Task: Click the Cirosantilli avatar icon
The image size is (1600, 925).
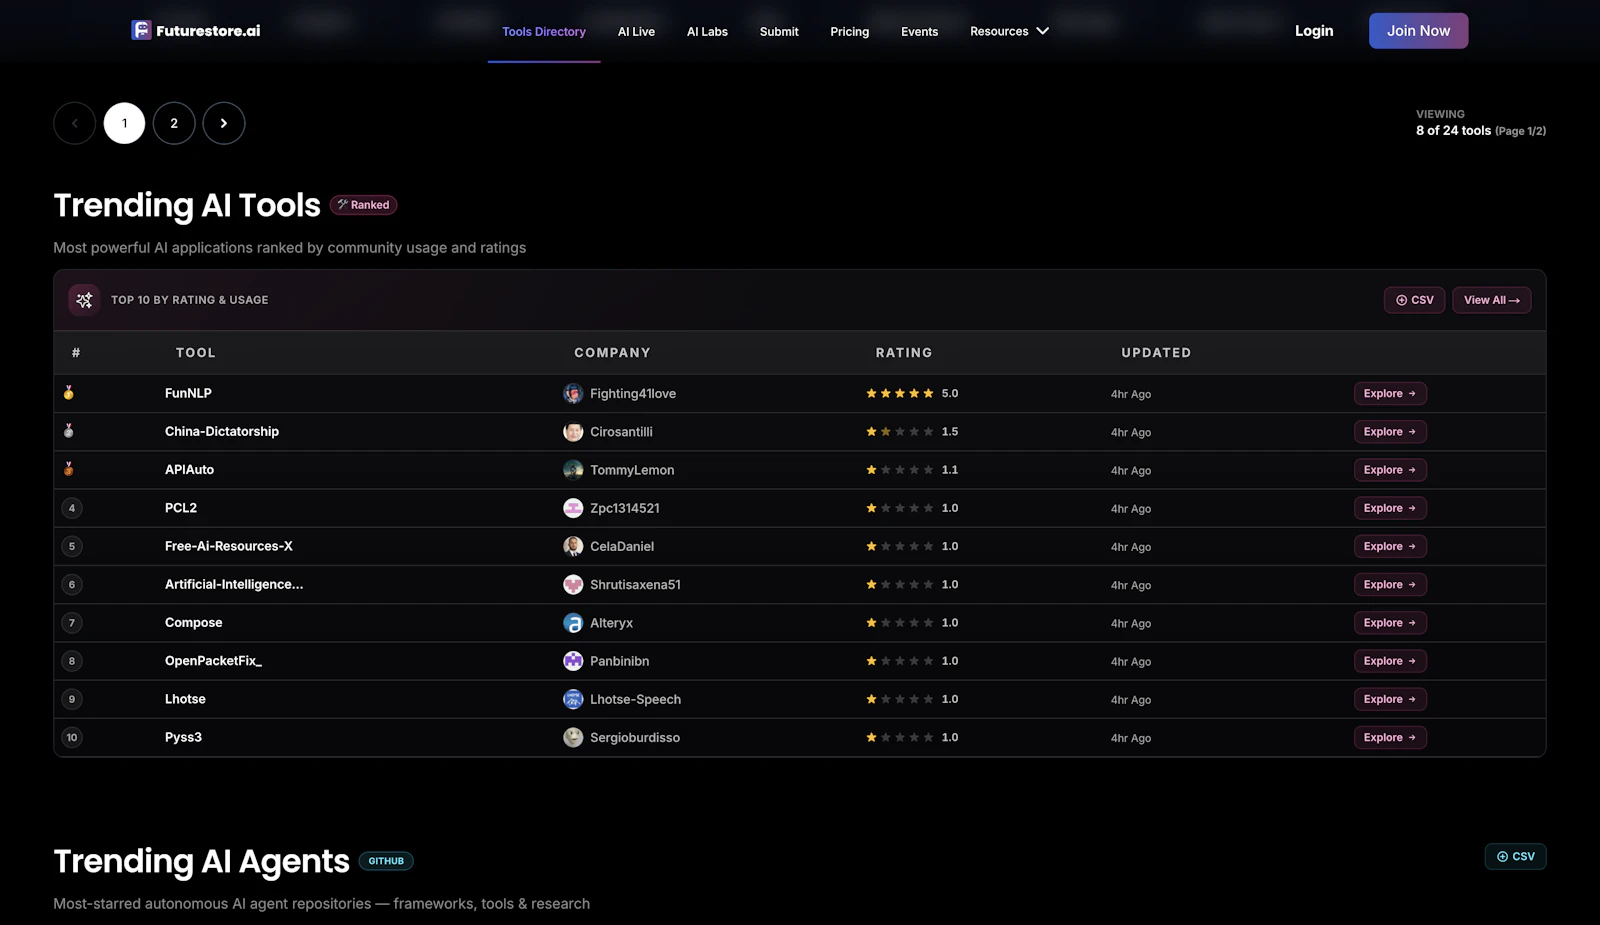Action: pyautogui.click(x=573, y=432)
